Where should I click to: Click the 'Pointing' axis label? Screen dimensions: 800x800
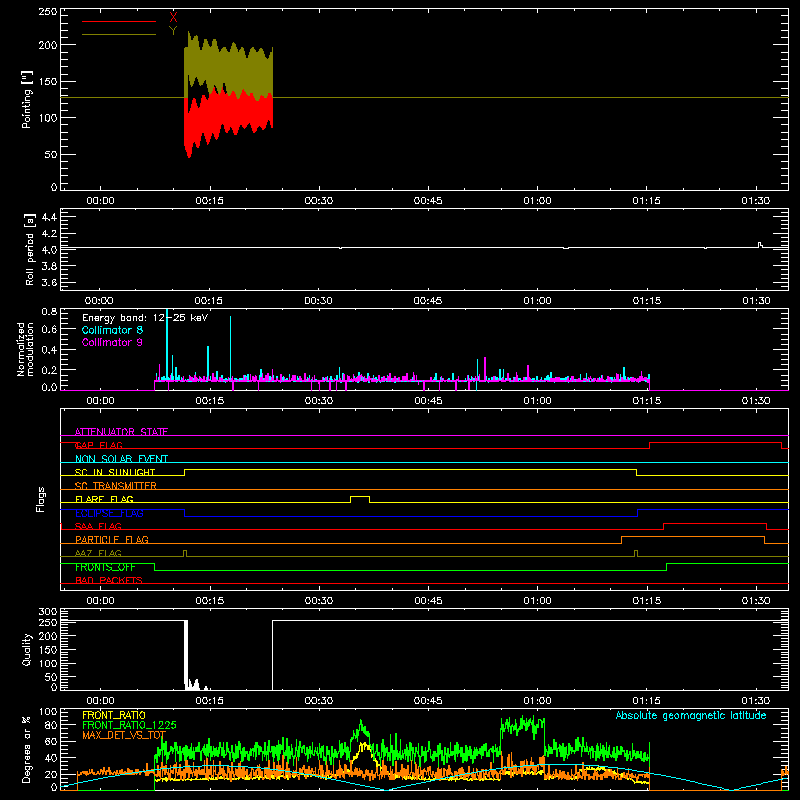click(x=27, y=99)
